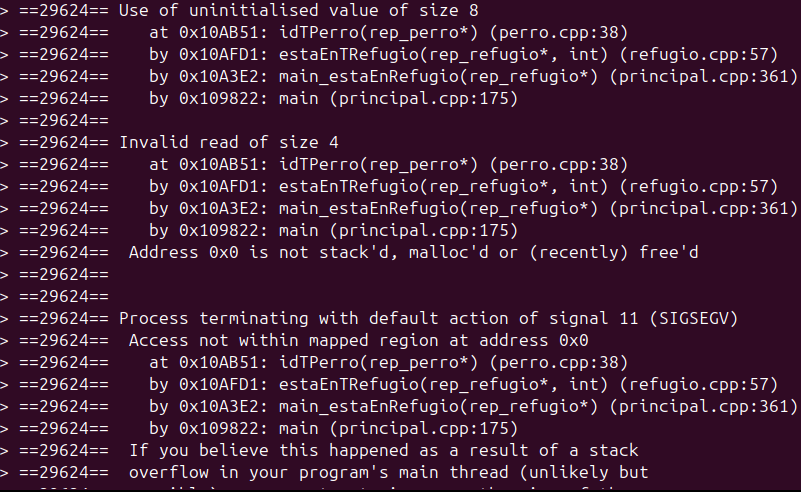Click first perro.cpp:38 file reference
This screenshot has height=492, width=801.
click(x=558, y=33)
